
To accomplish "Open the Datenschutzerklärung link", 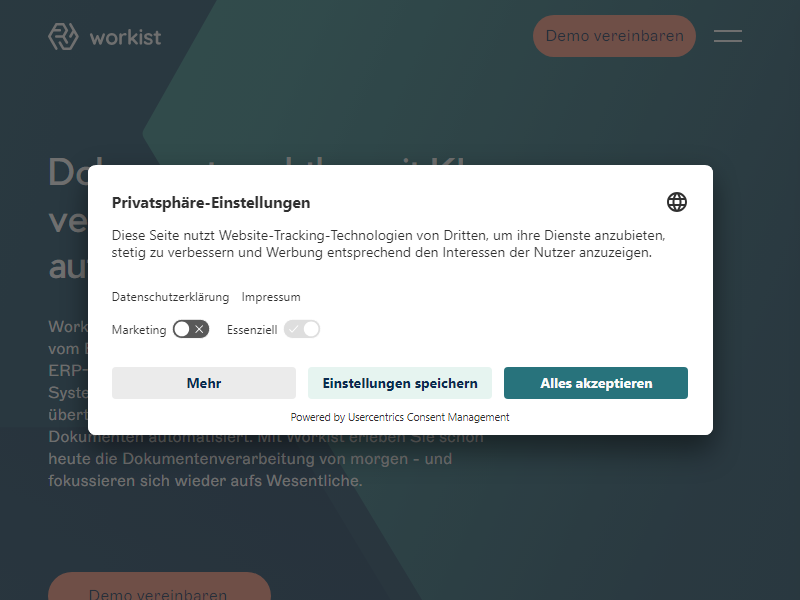I will click(170, 297).
